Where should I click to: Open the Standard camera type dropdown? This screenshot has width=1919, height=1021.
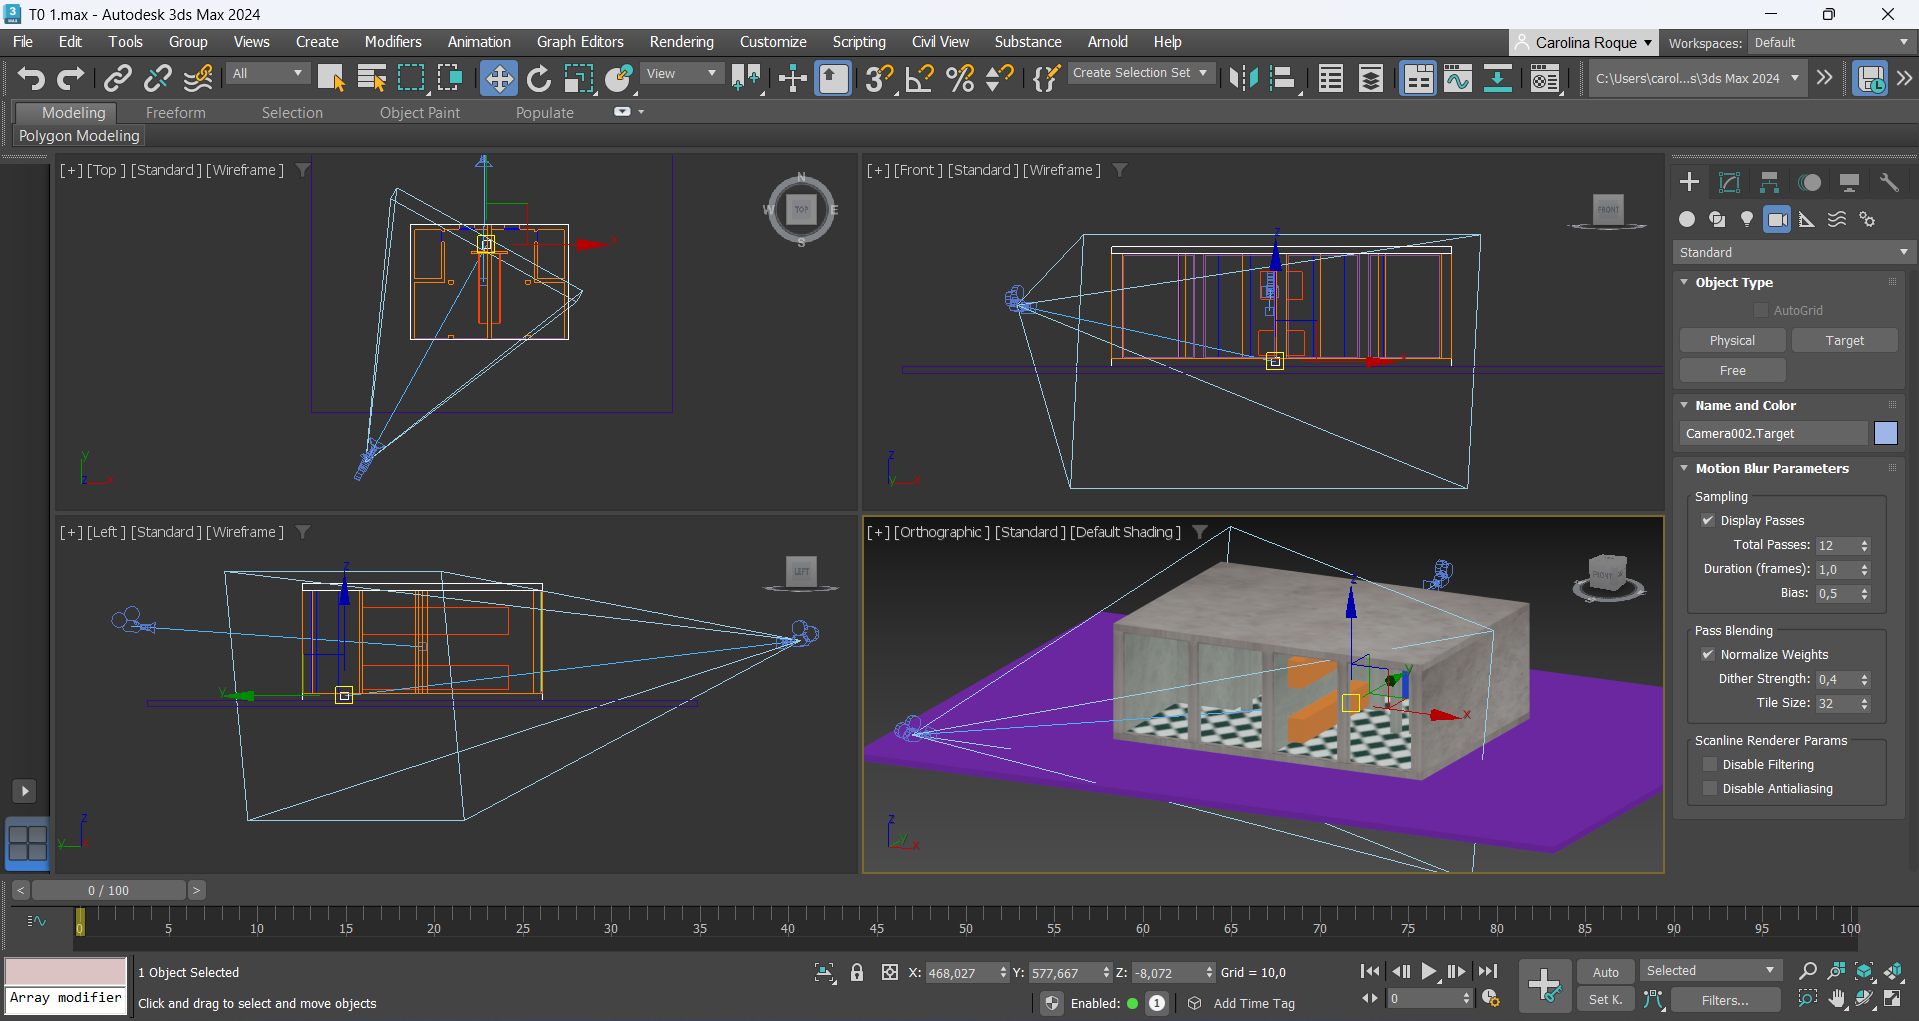[1793, 252]
